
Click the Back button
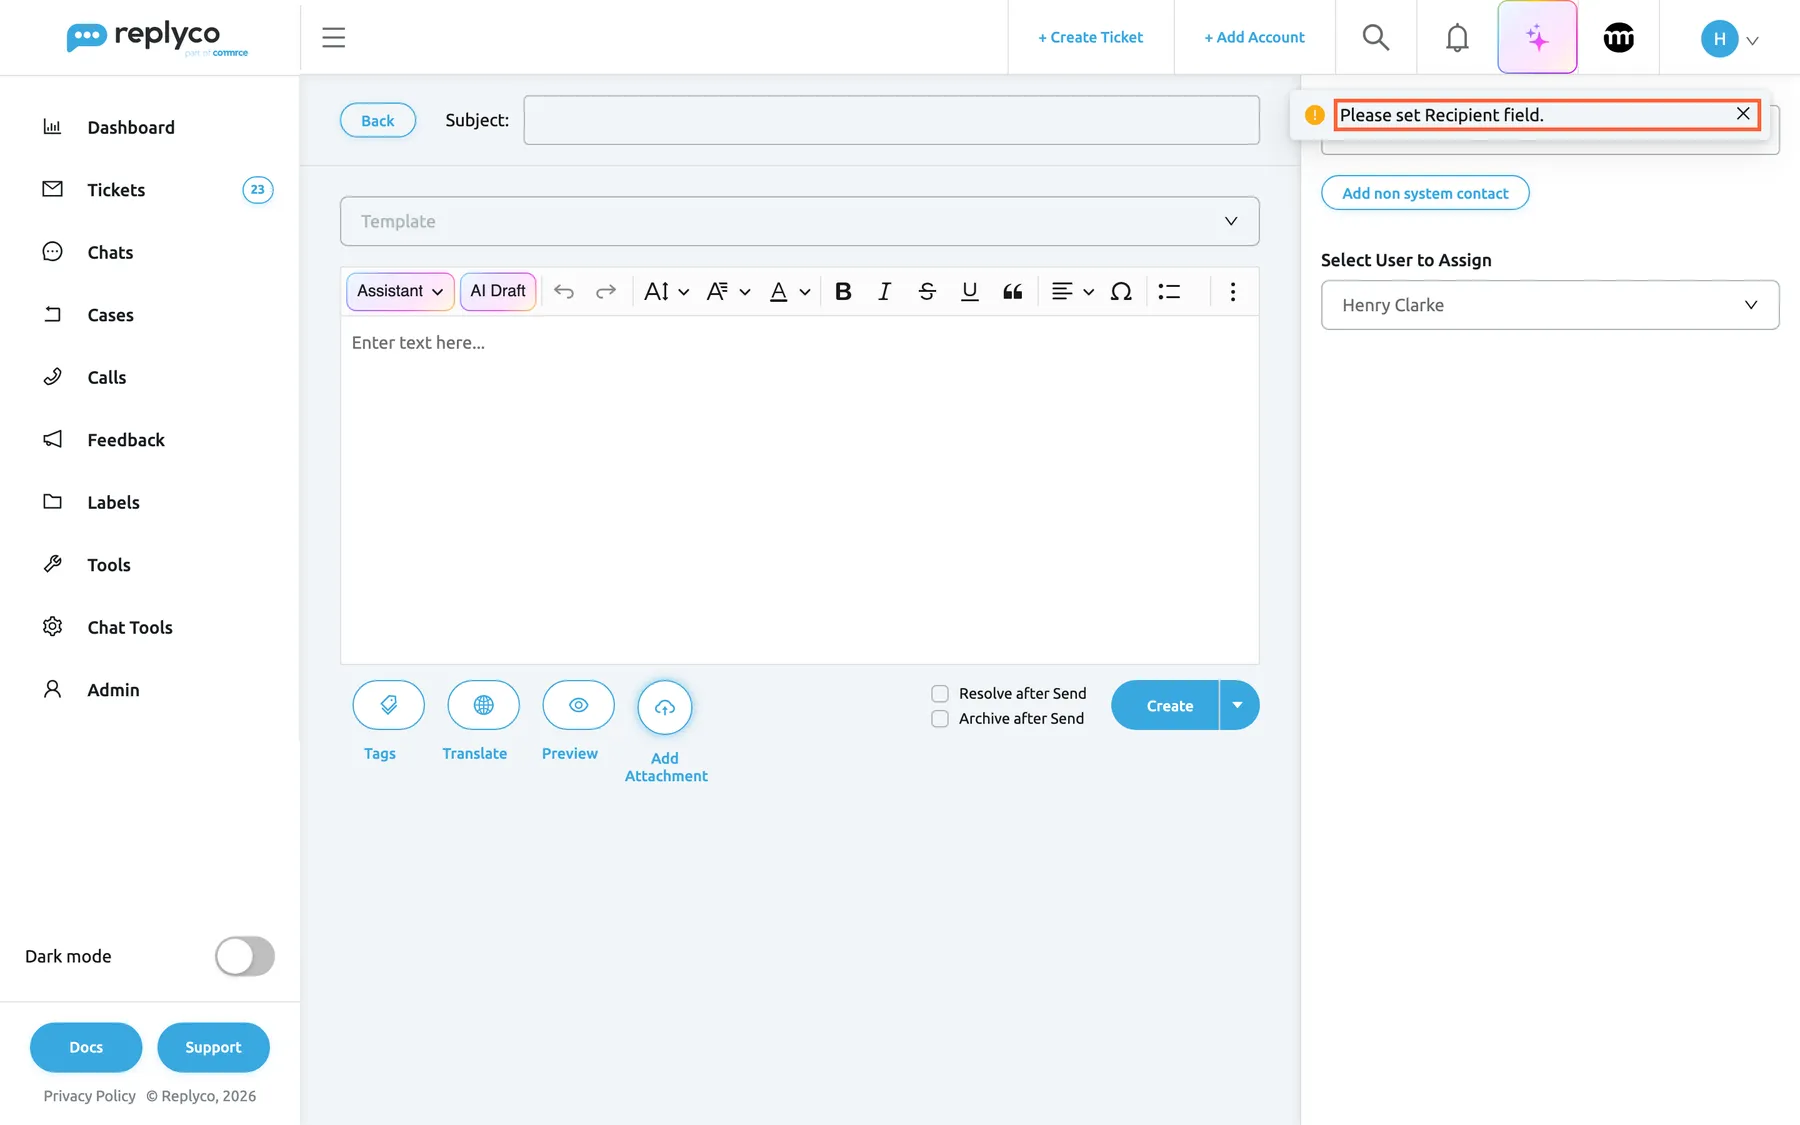pyautogui.click(x=377, y=120)
